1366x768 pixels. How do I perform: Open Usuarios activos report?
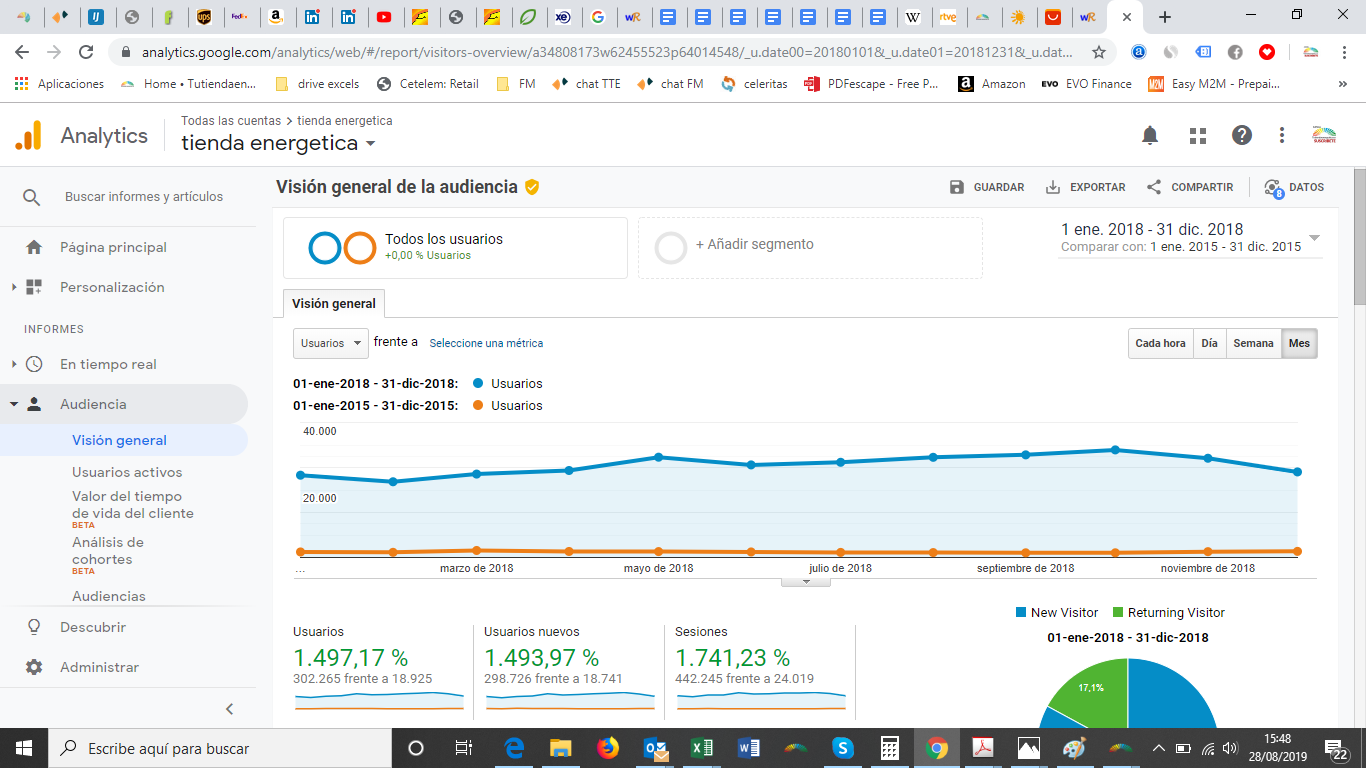(x=127, y=472)
